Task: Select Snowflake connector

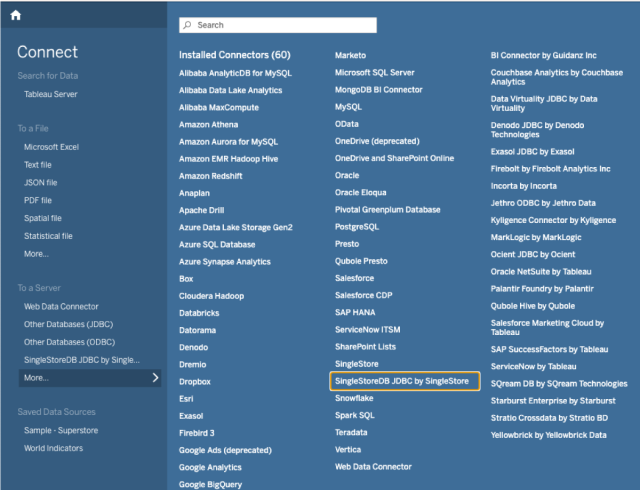Action: [x=354, y=399]
